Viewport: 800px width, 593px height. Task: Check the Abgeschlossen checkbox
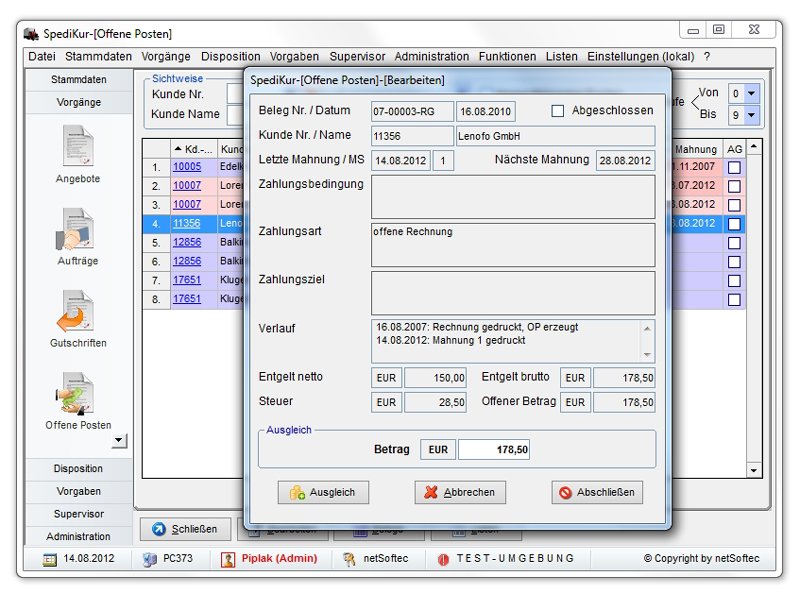pos(558,111)
